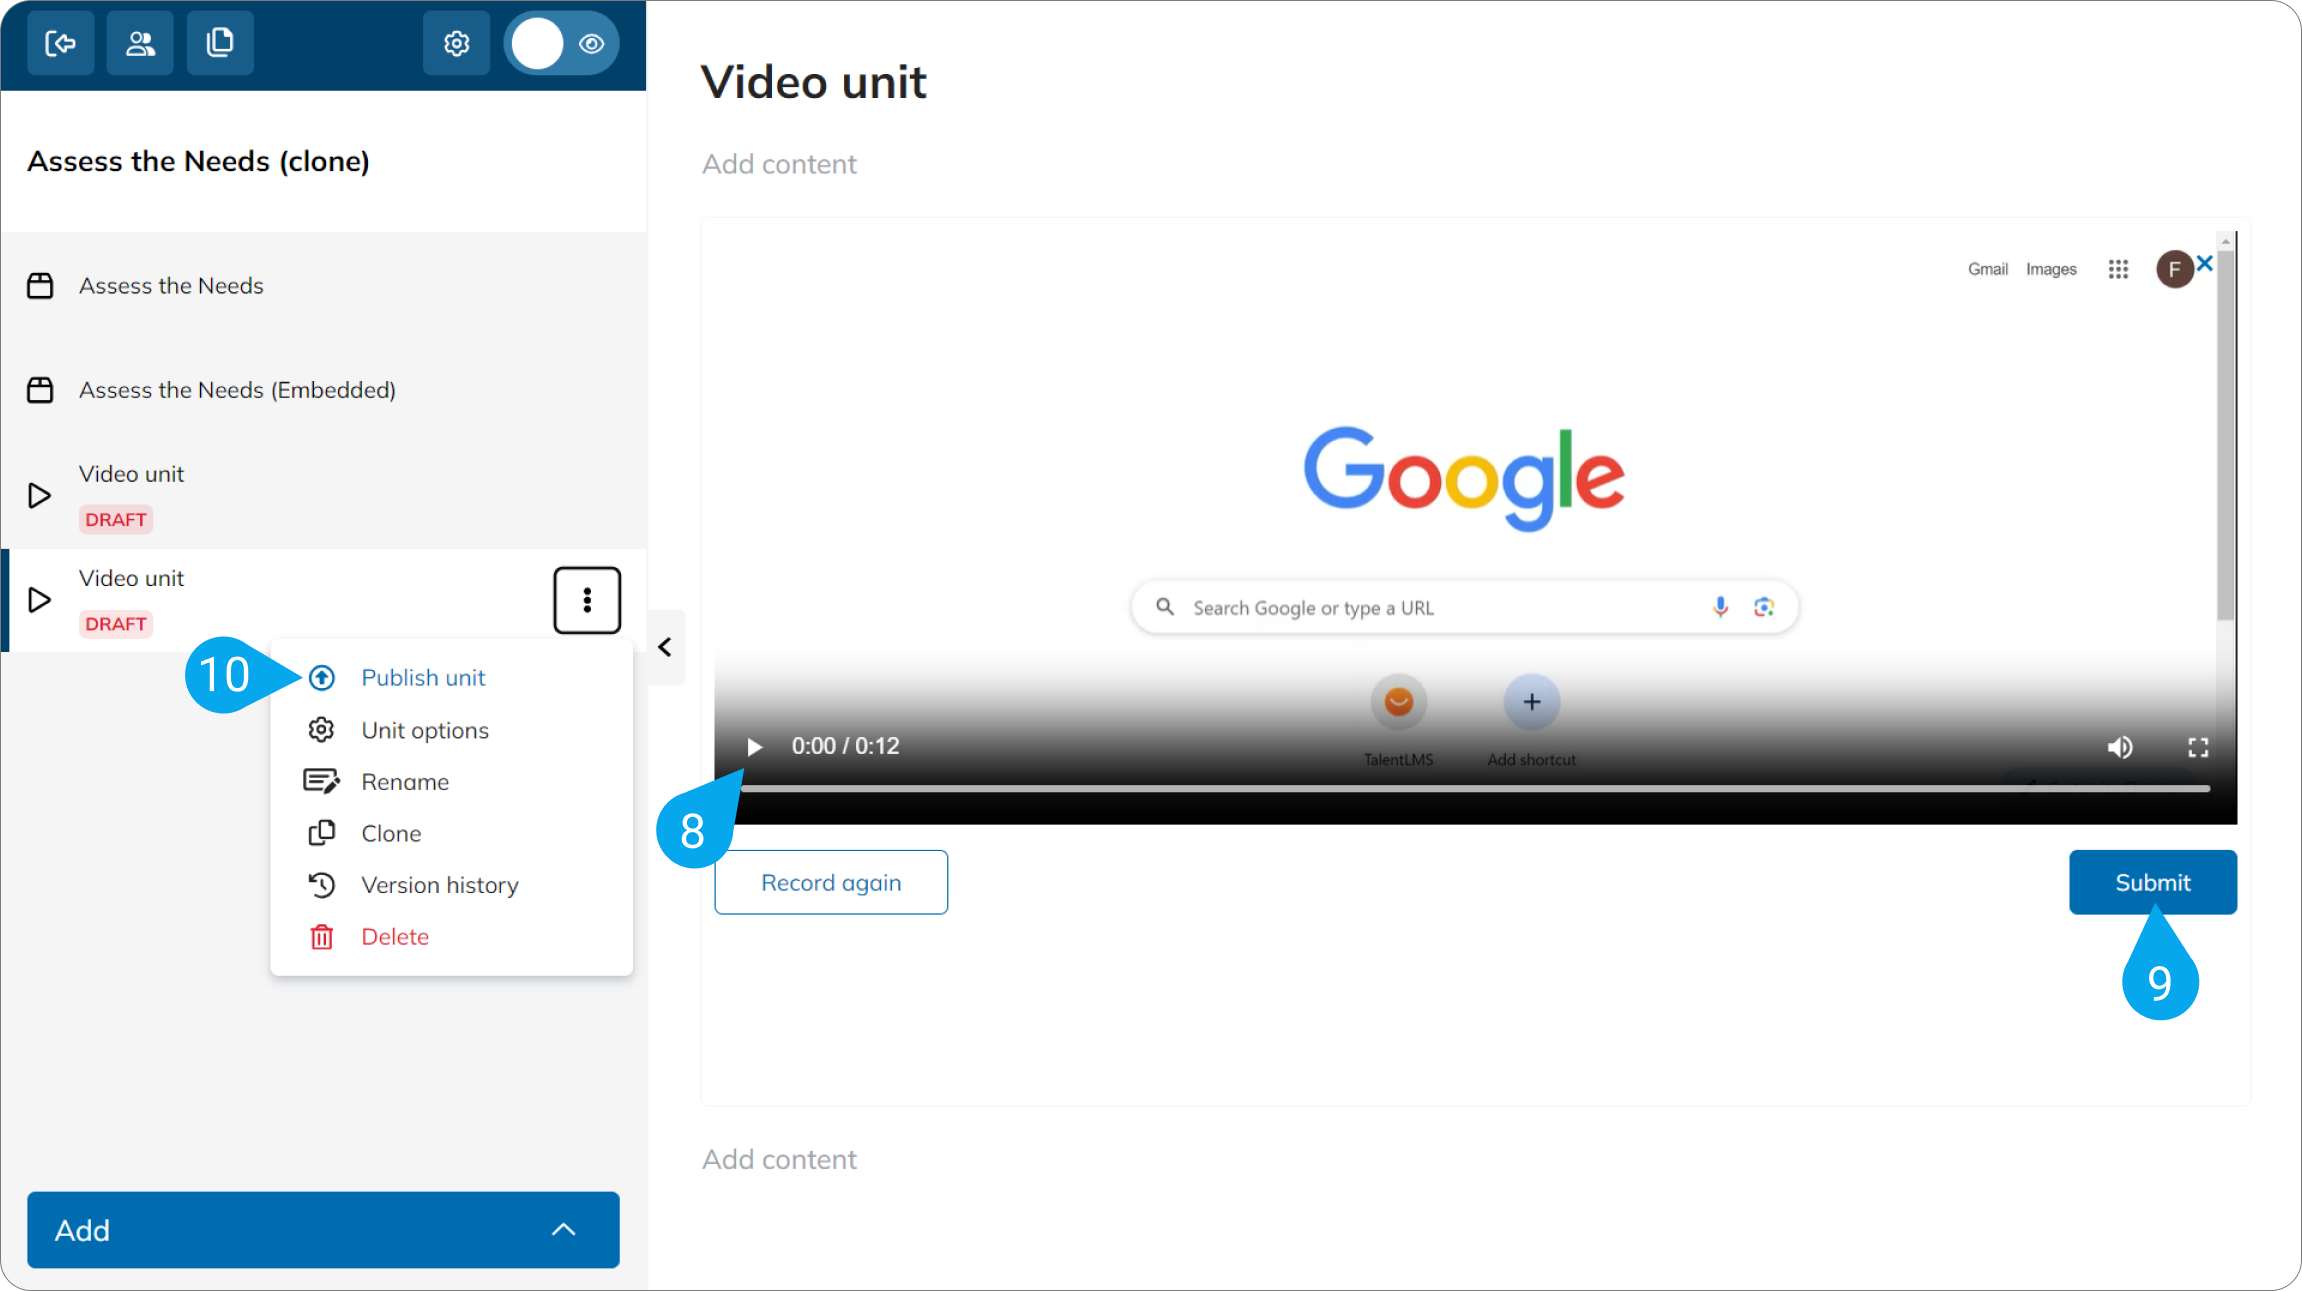The image size is (2302, 1291).
Task: Click the exit course icon in top bar
Action: point(61,43)
